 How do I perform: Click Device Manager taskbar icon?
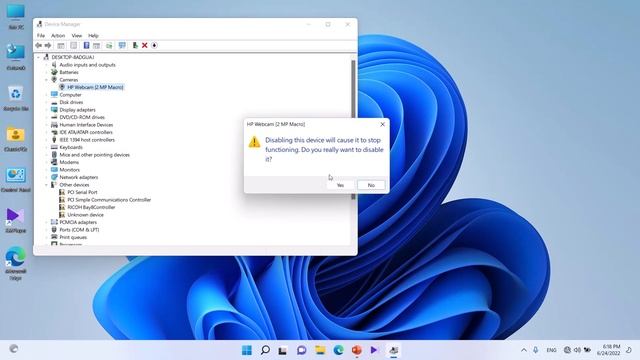click(393, 350)
